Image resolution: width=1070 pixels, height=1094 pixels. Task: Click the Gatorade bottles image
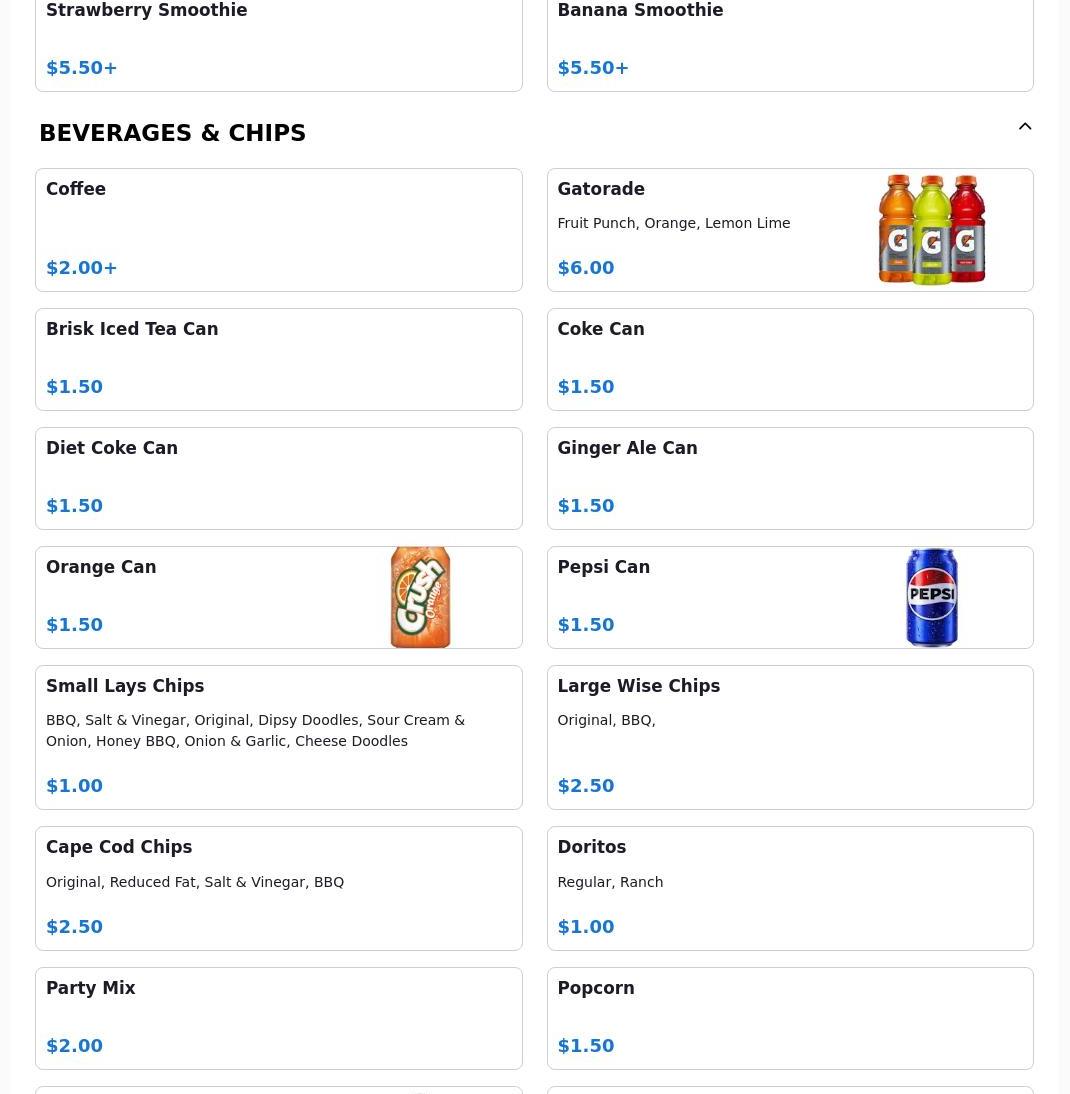[x=931, y=230]
